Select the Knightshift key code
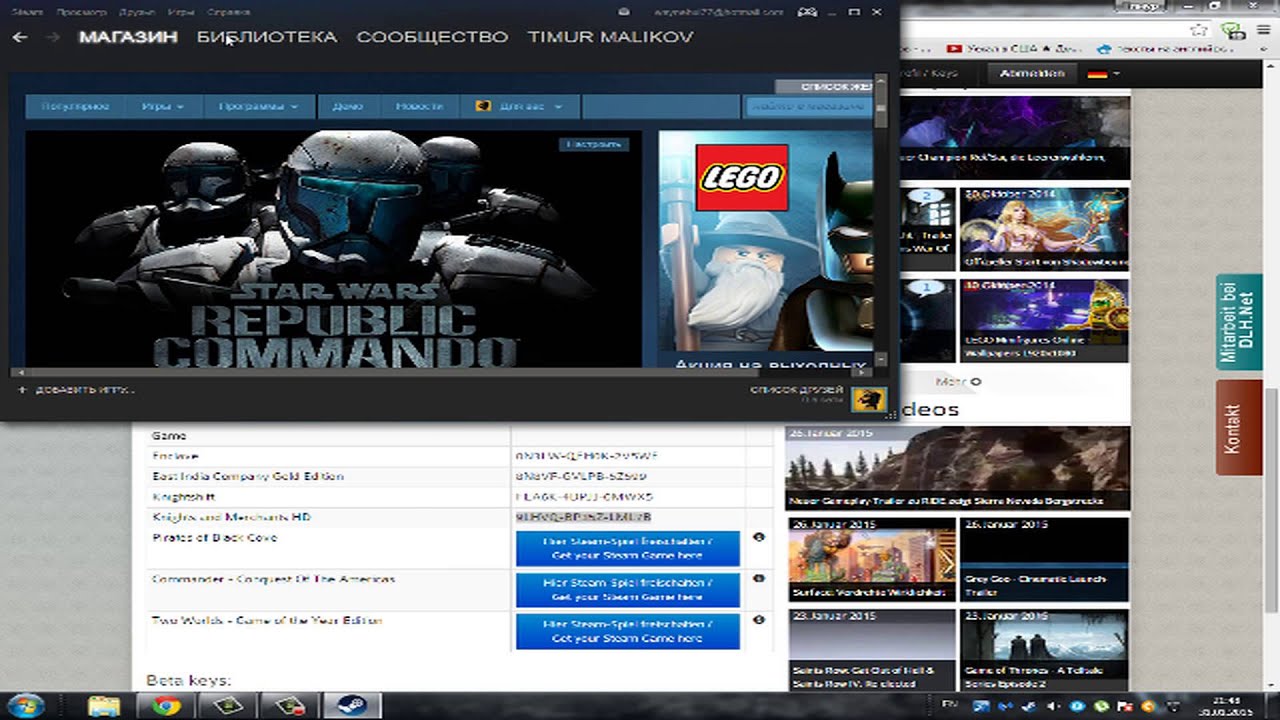Viewport: 1280px width, 720px height. click(x=584, y=497)
